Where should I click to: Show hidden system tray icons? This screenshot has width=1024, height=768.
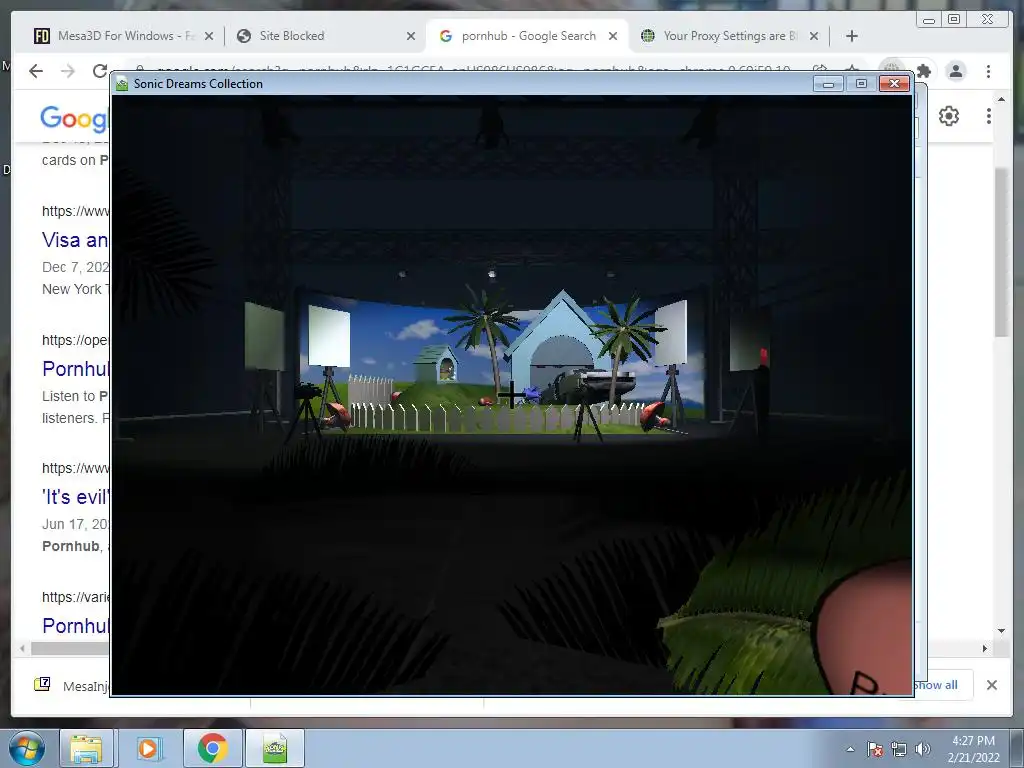(x=850, y=749)
